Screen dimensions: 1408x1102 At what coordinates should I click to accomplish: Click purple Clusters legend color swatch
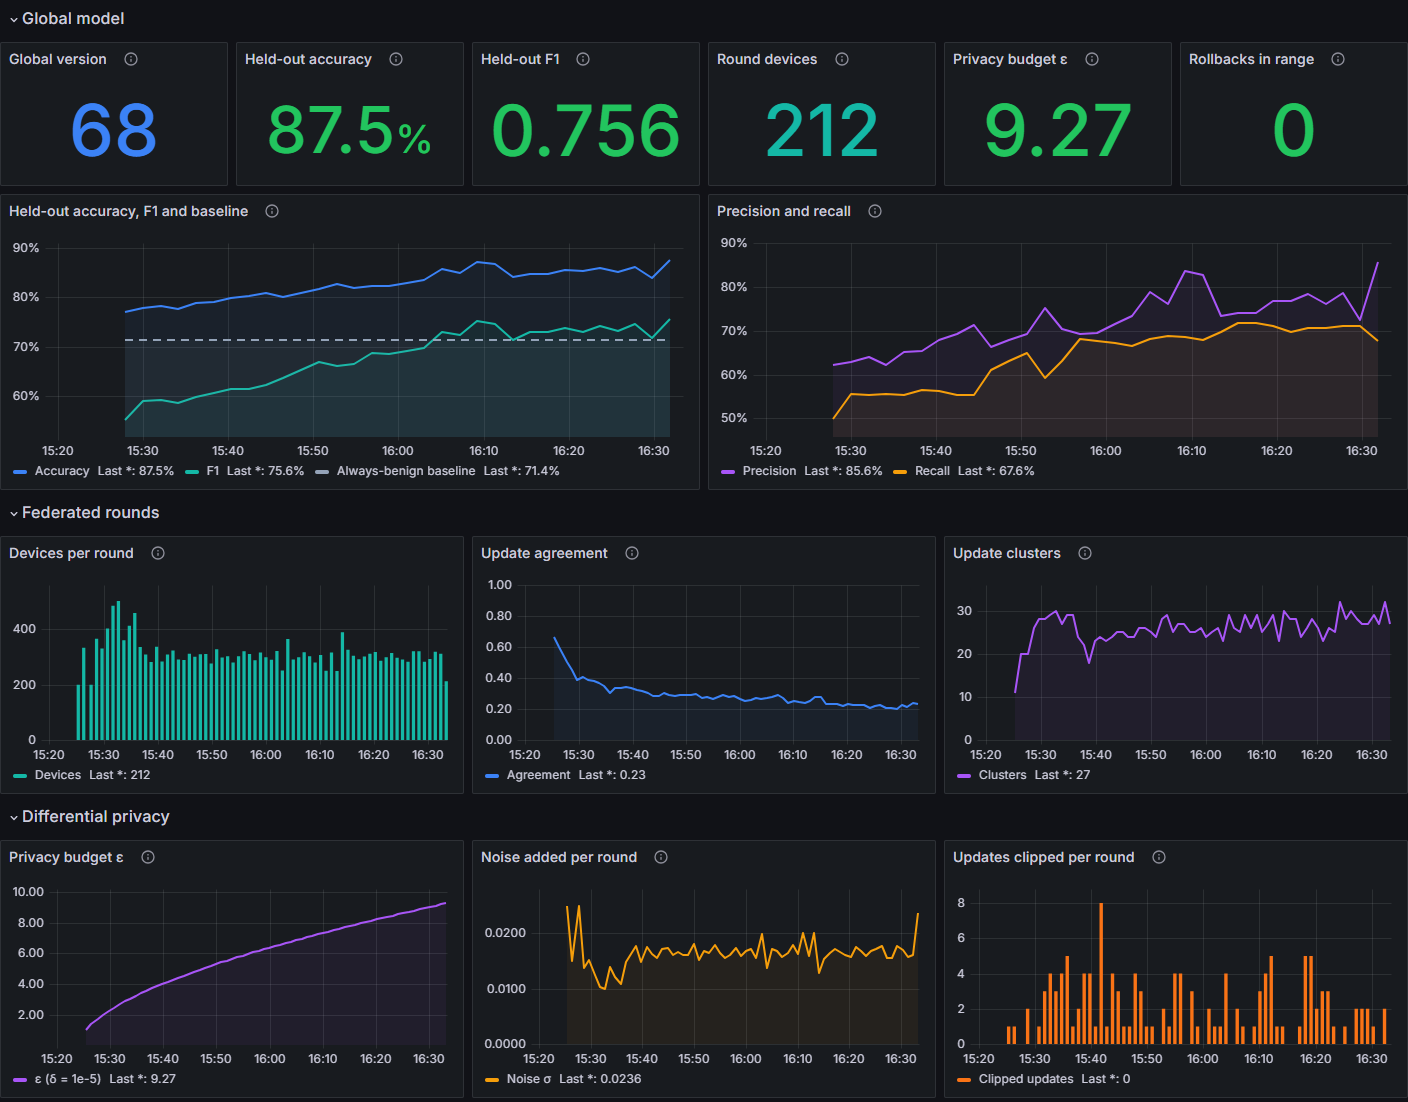point(964,775)
